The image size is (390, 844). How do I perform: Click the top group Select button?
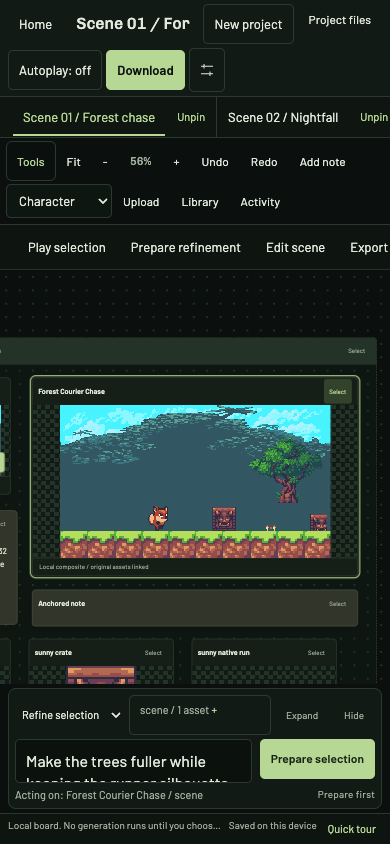(x=356, y=351)
